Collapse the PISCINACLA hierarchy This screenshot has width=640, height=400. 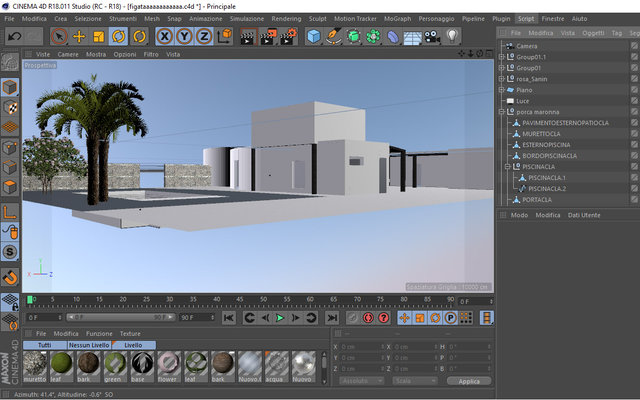507,167
